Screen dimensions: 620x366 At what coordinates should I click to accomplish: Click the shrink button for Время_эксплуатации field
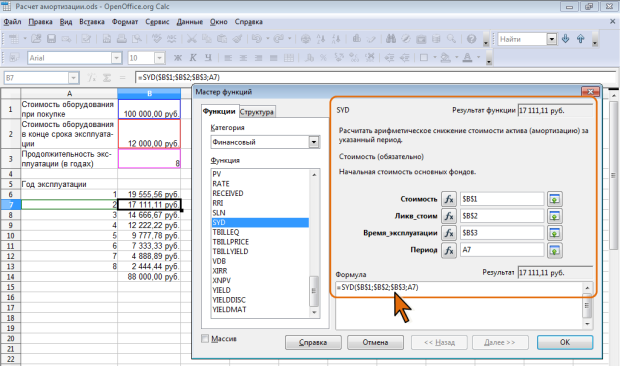555,233
